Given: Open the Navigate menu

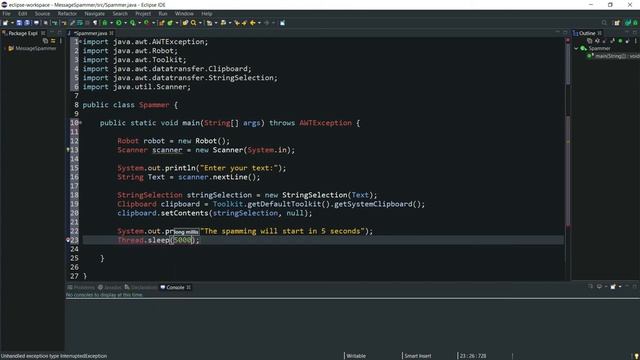Looking at the screenshot, I should pyautogui.click(x=95, y=13).
